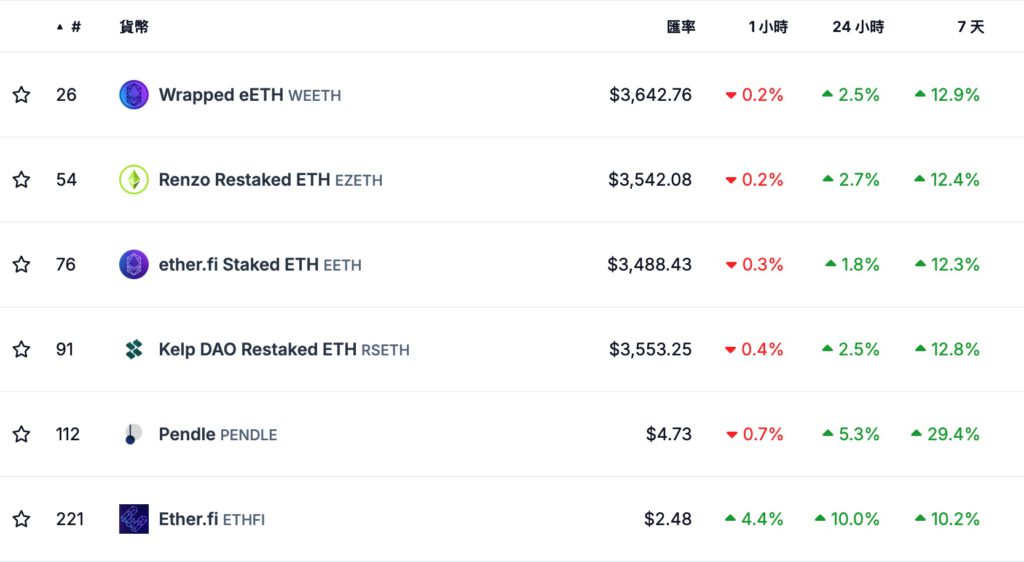Open the Wrapped eETH WEETH link
Image resolution: width=1024 pixels, height=562 pixels.
249,95
